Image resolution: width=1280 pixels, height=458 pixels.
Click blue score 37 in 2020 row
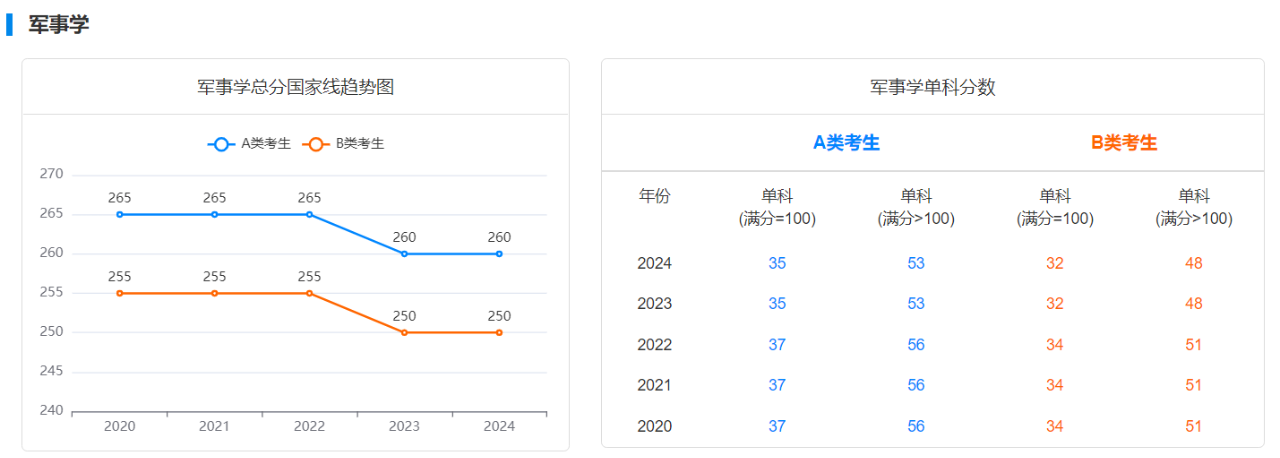777,426
